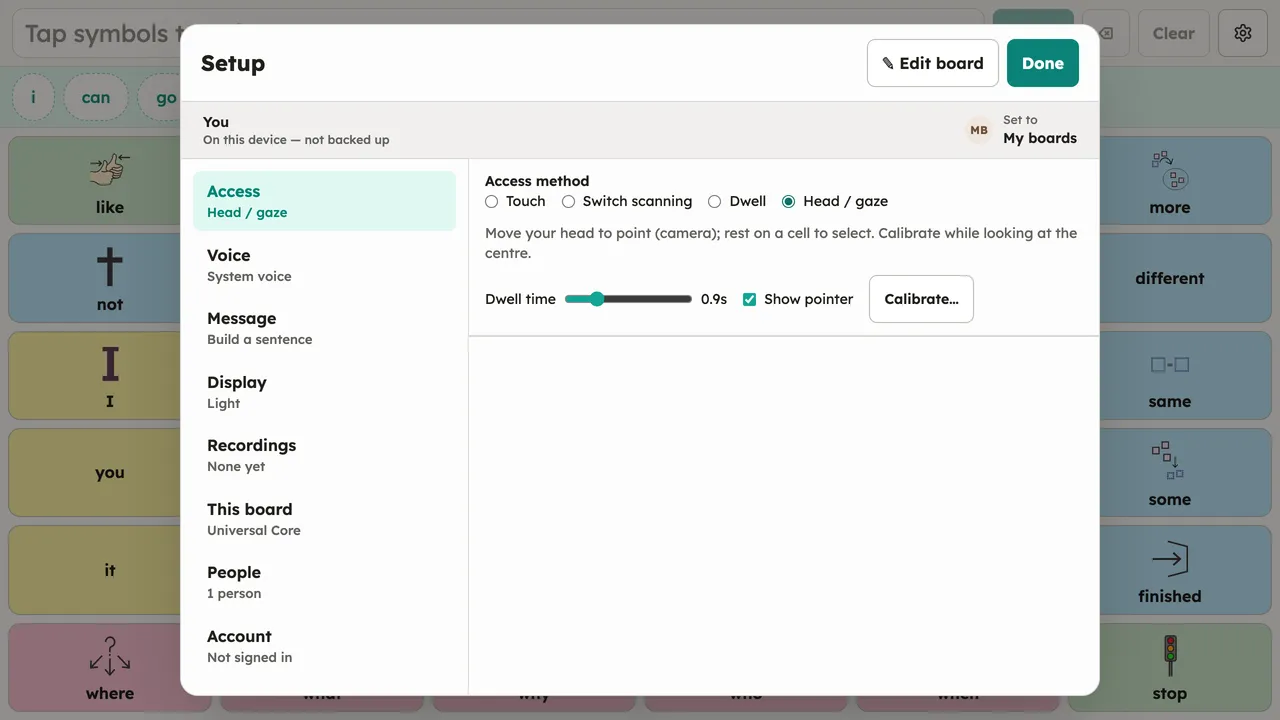Select Switch scanning access method
Screen dimensions: 1280x720
click(627, 201)
